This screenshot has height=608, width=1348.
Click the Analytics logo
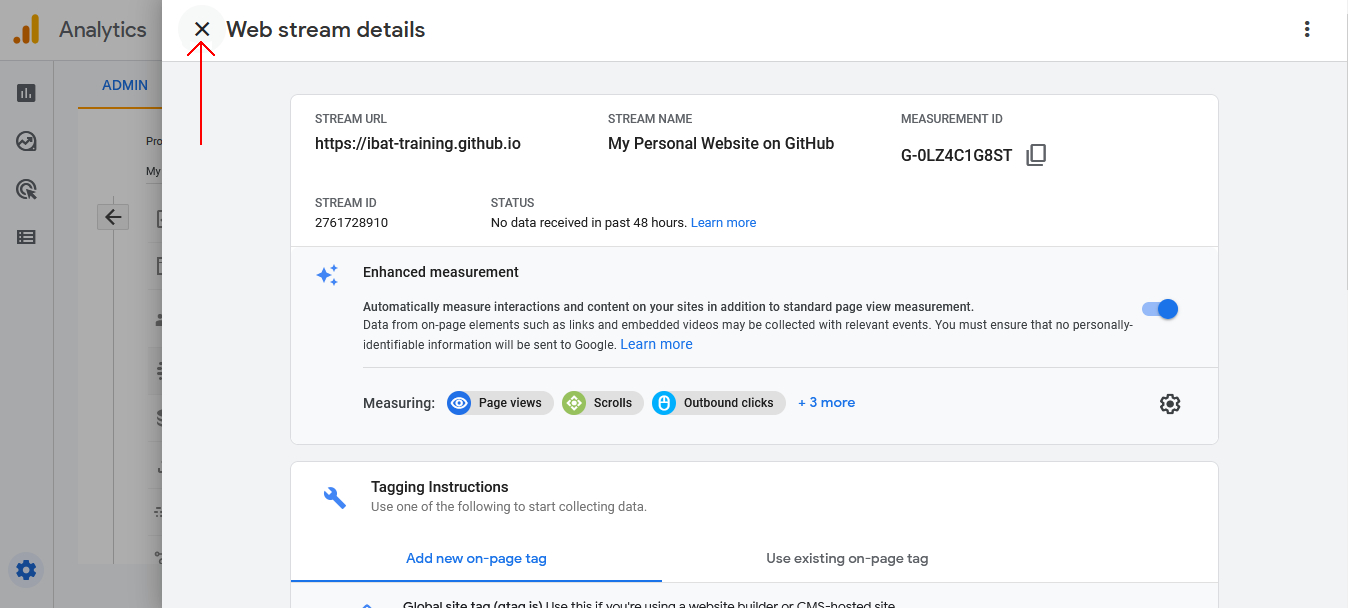point(26,29)
